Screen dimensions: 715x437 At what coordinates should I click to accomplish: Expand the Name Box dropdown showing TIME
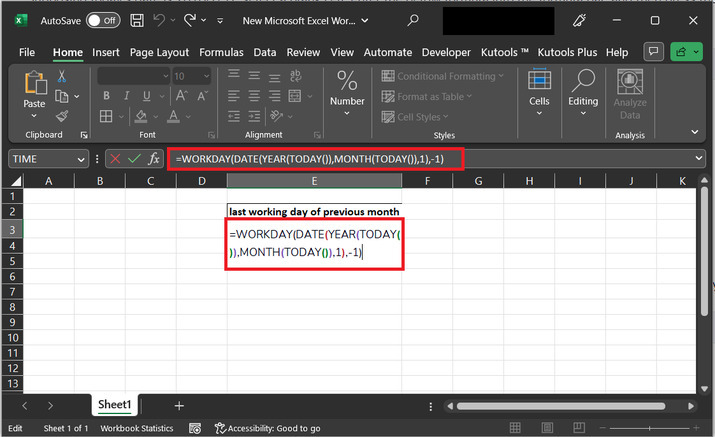81,159
